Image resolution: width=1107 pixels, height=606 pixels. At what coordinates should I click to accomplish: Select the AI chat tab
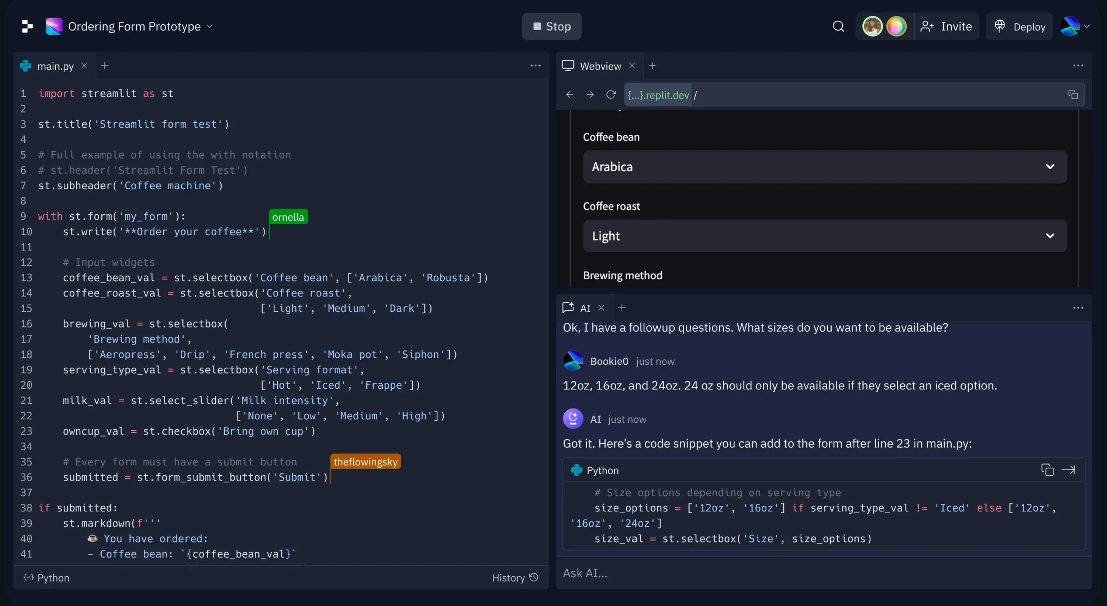(585, 308)
